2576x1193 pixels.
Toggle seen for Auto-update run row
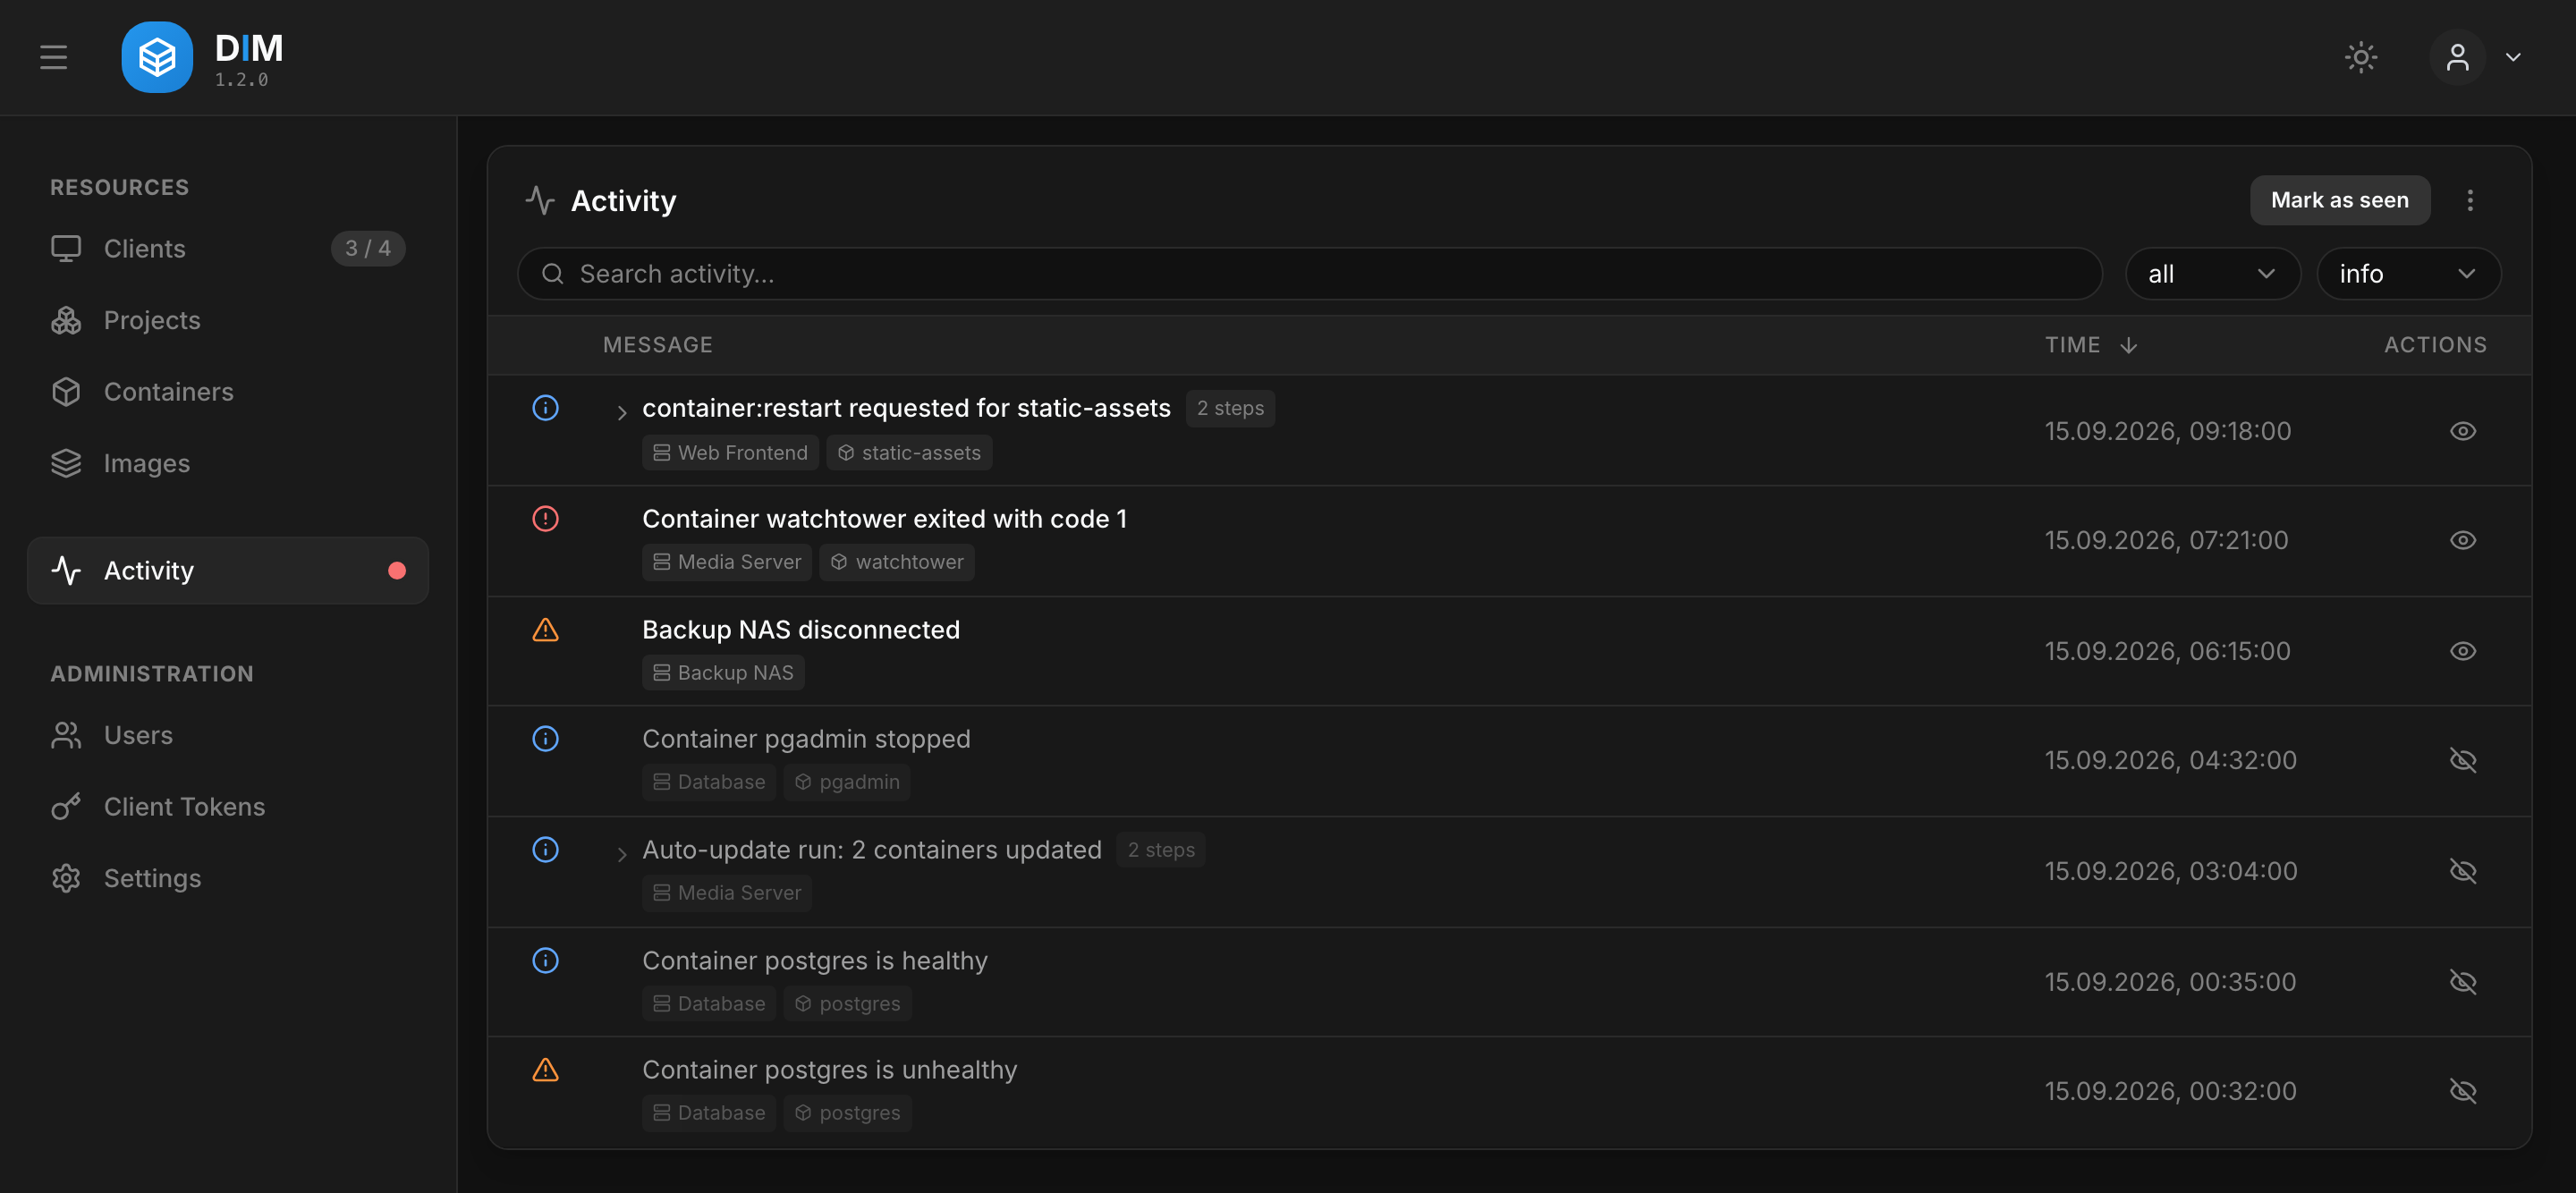pyautogui.click(x=2462, y=871)
